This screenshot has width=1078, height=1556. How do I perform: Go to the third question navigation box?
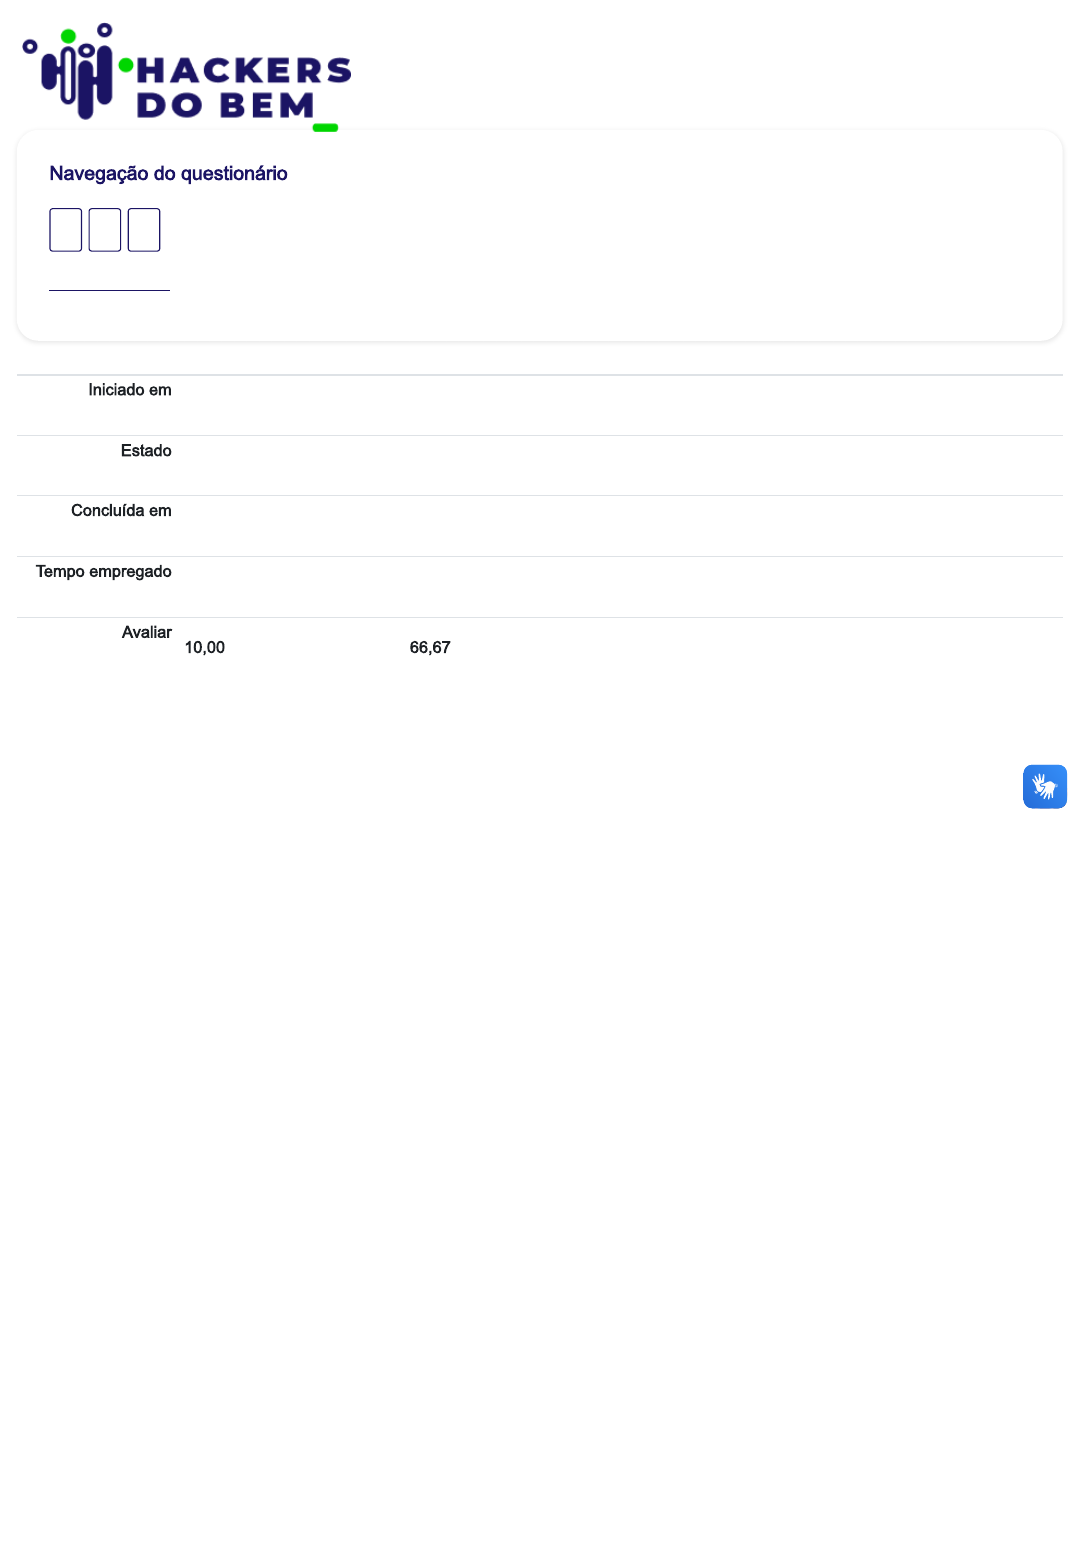[x=144, y=230]
